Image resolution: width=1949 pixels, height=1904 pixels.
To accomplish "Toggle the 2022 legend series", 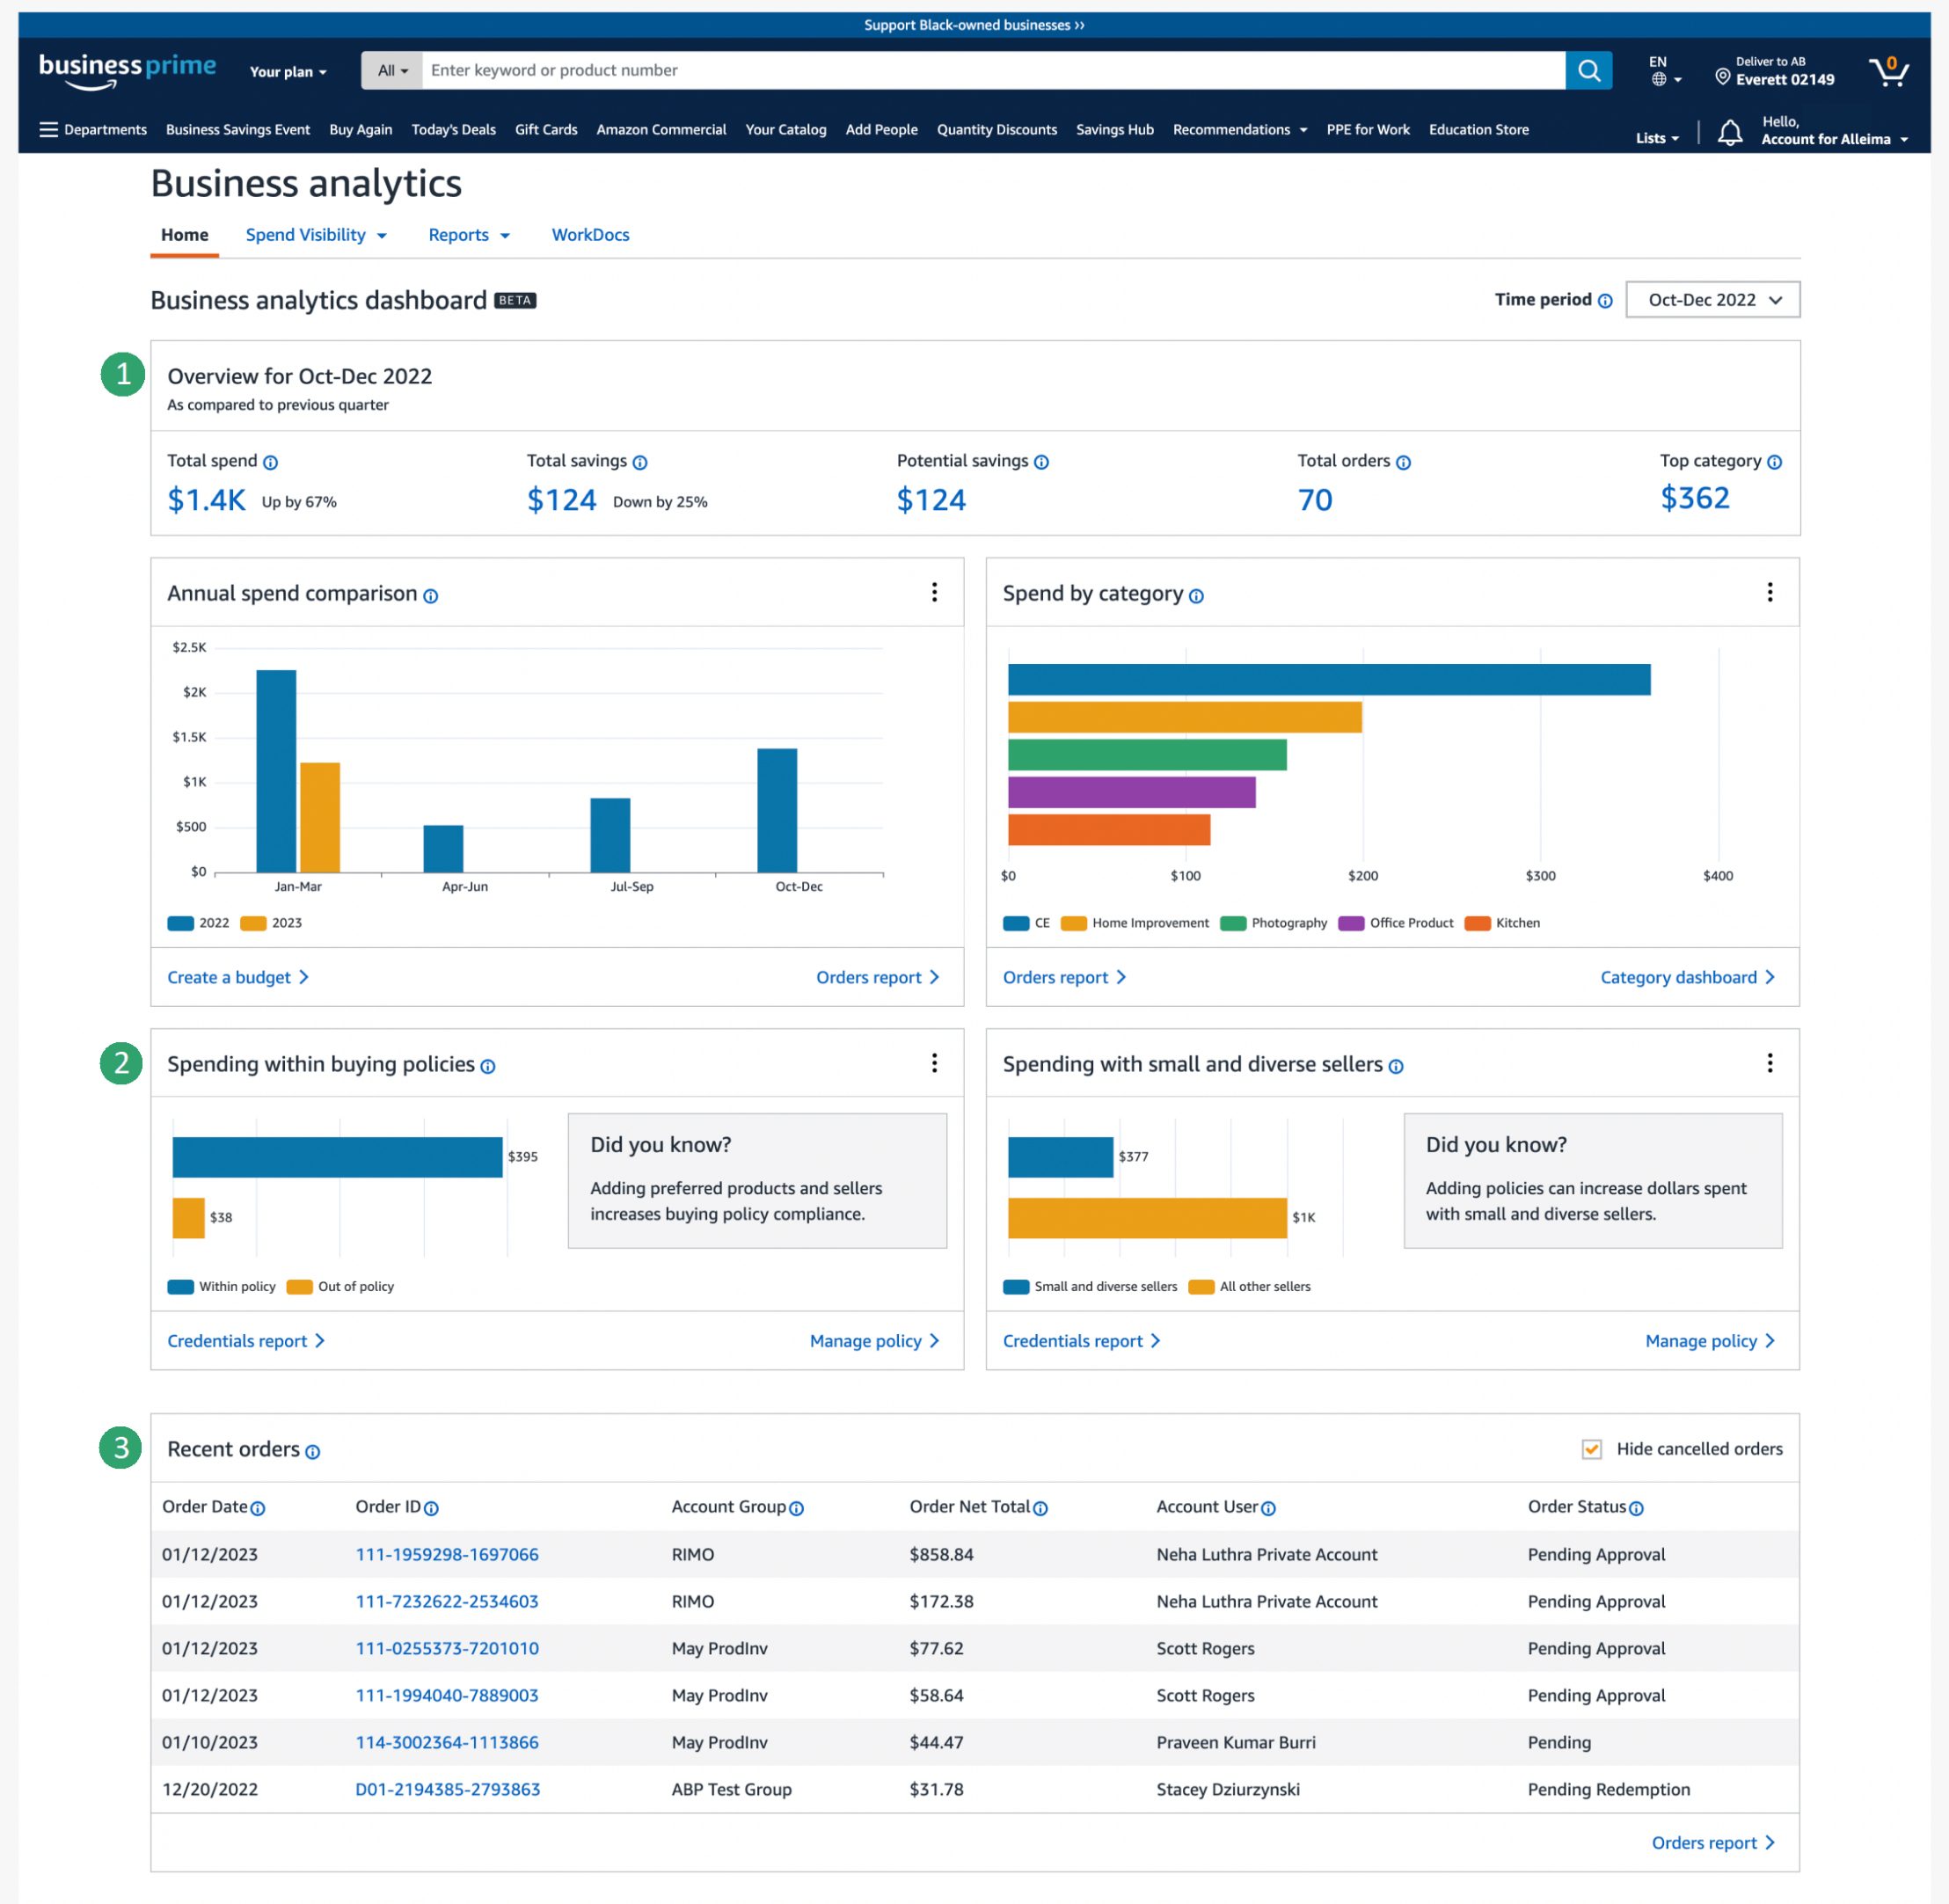I will coord(198,923).
